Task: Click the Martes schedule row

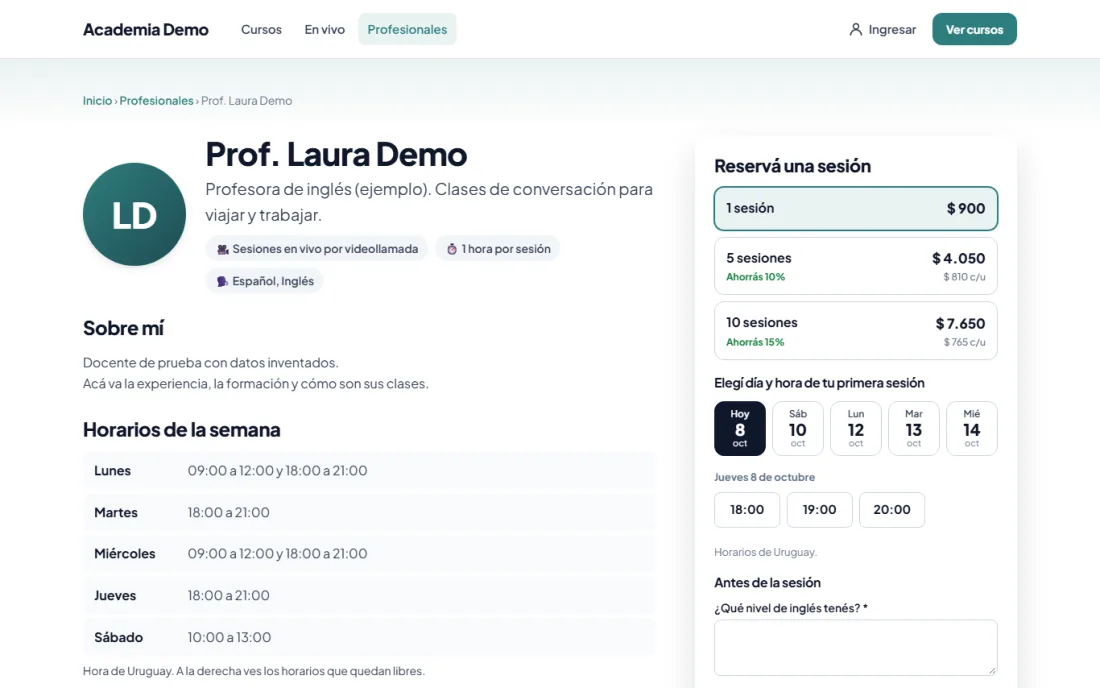Action: [369, 513]
